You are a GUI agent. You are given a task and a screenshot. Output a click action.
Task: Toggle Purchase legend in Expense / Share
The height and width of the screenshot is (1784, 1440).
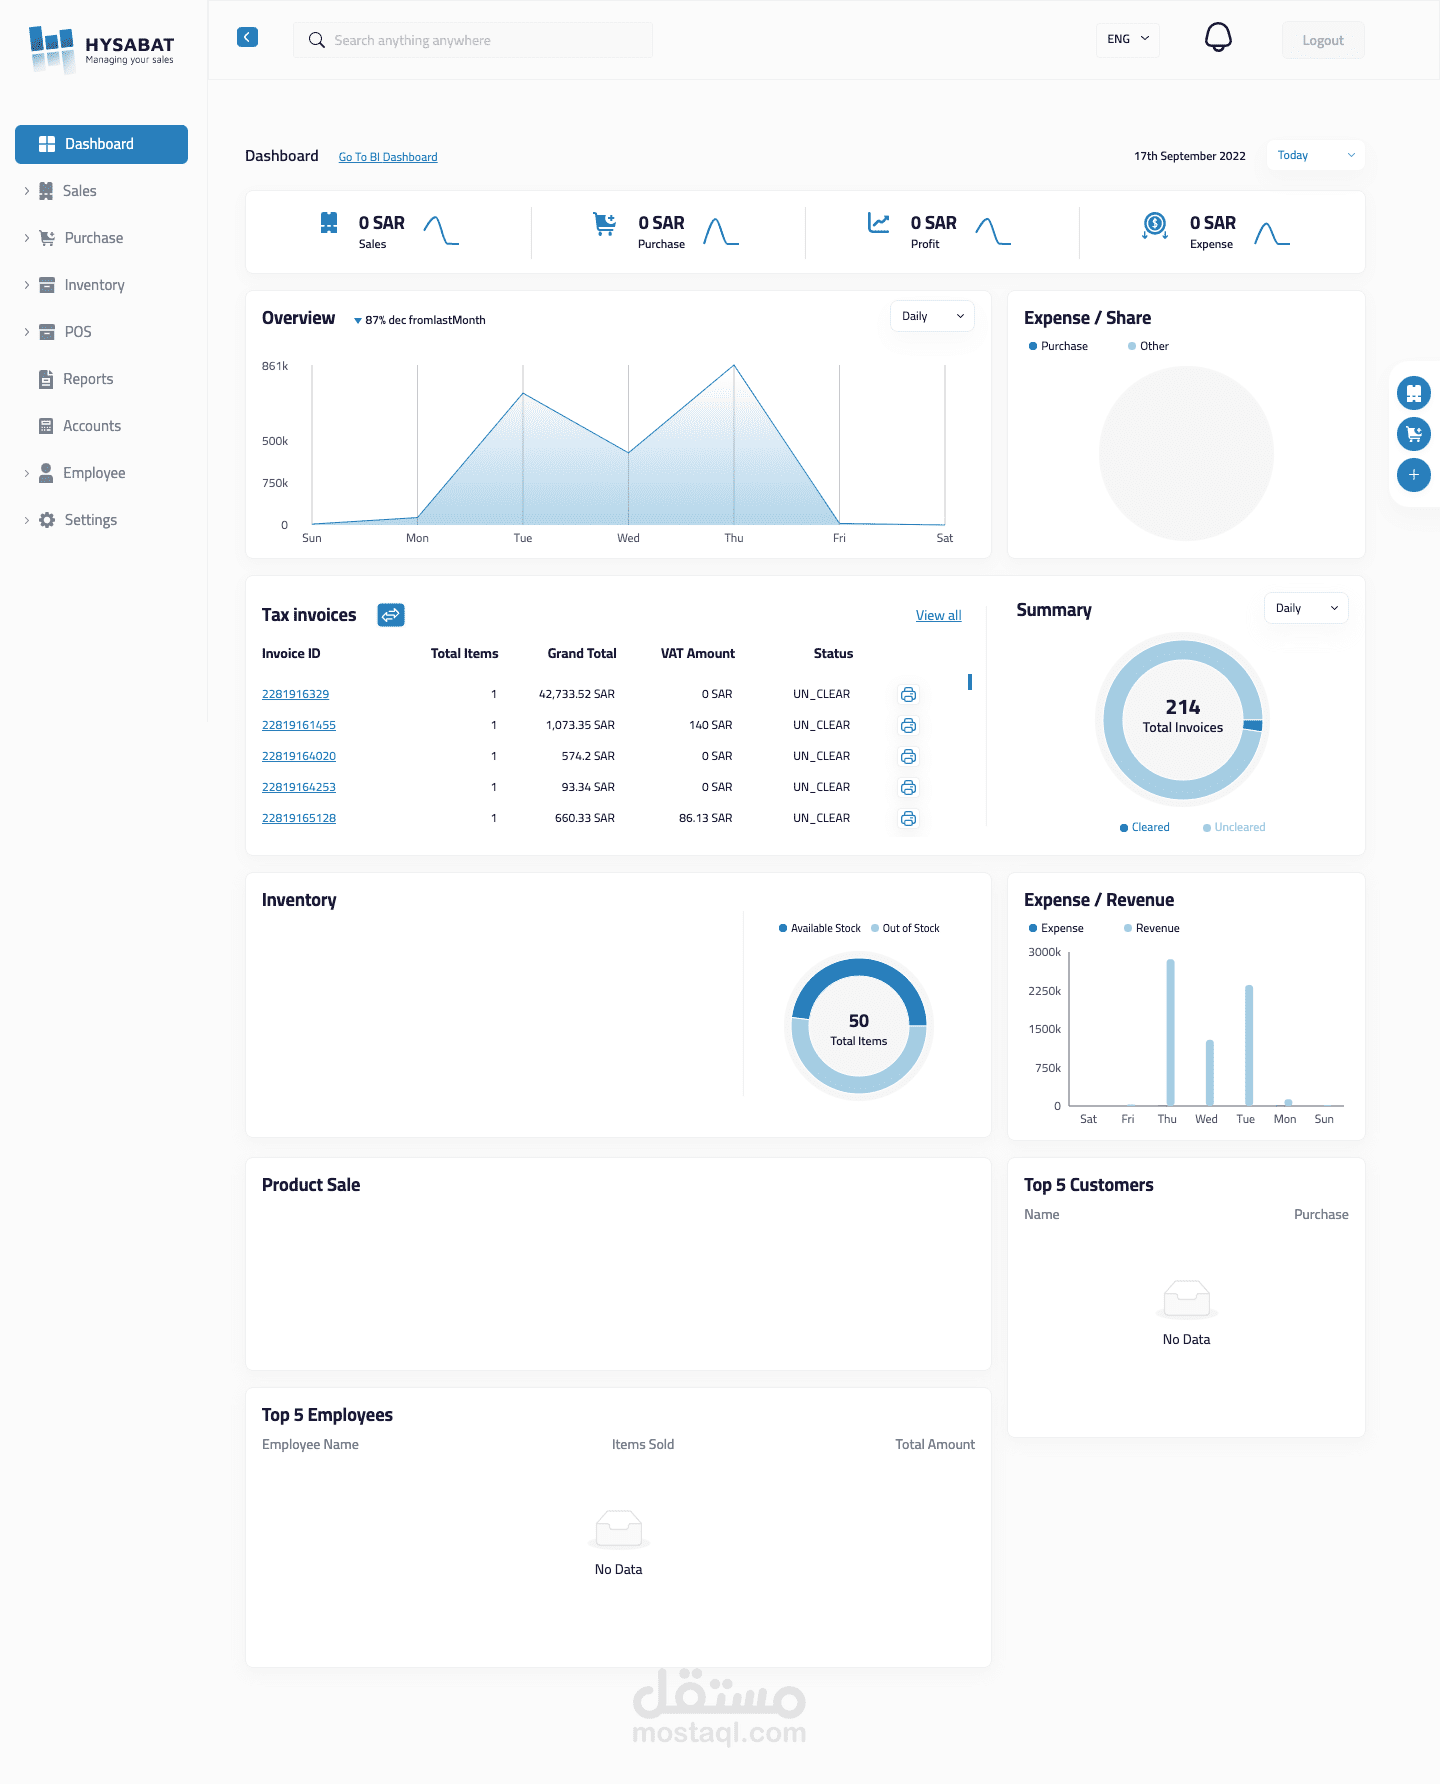[x=1058, y=346]
